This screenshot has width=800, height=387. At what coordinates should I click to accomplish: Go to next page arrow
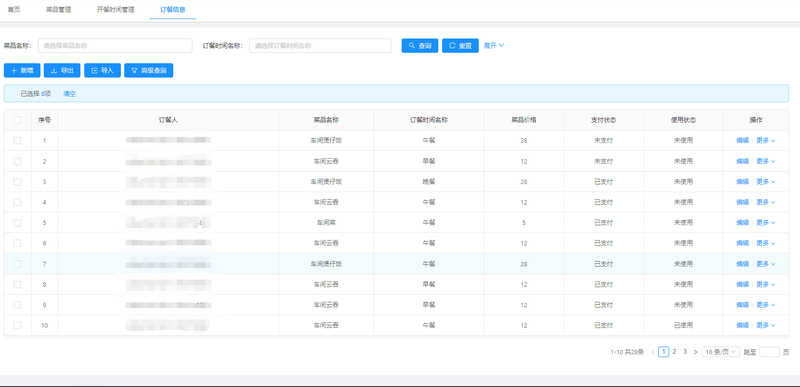[x=695, y=352]
